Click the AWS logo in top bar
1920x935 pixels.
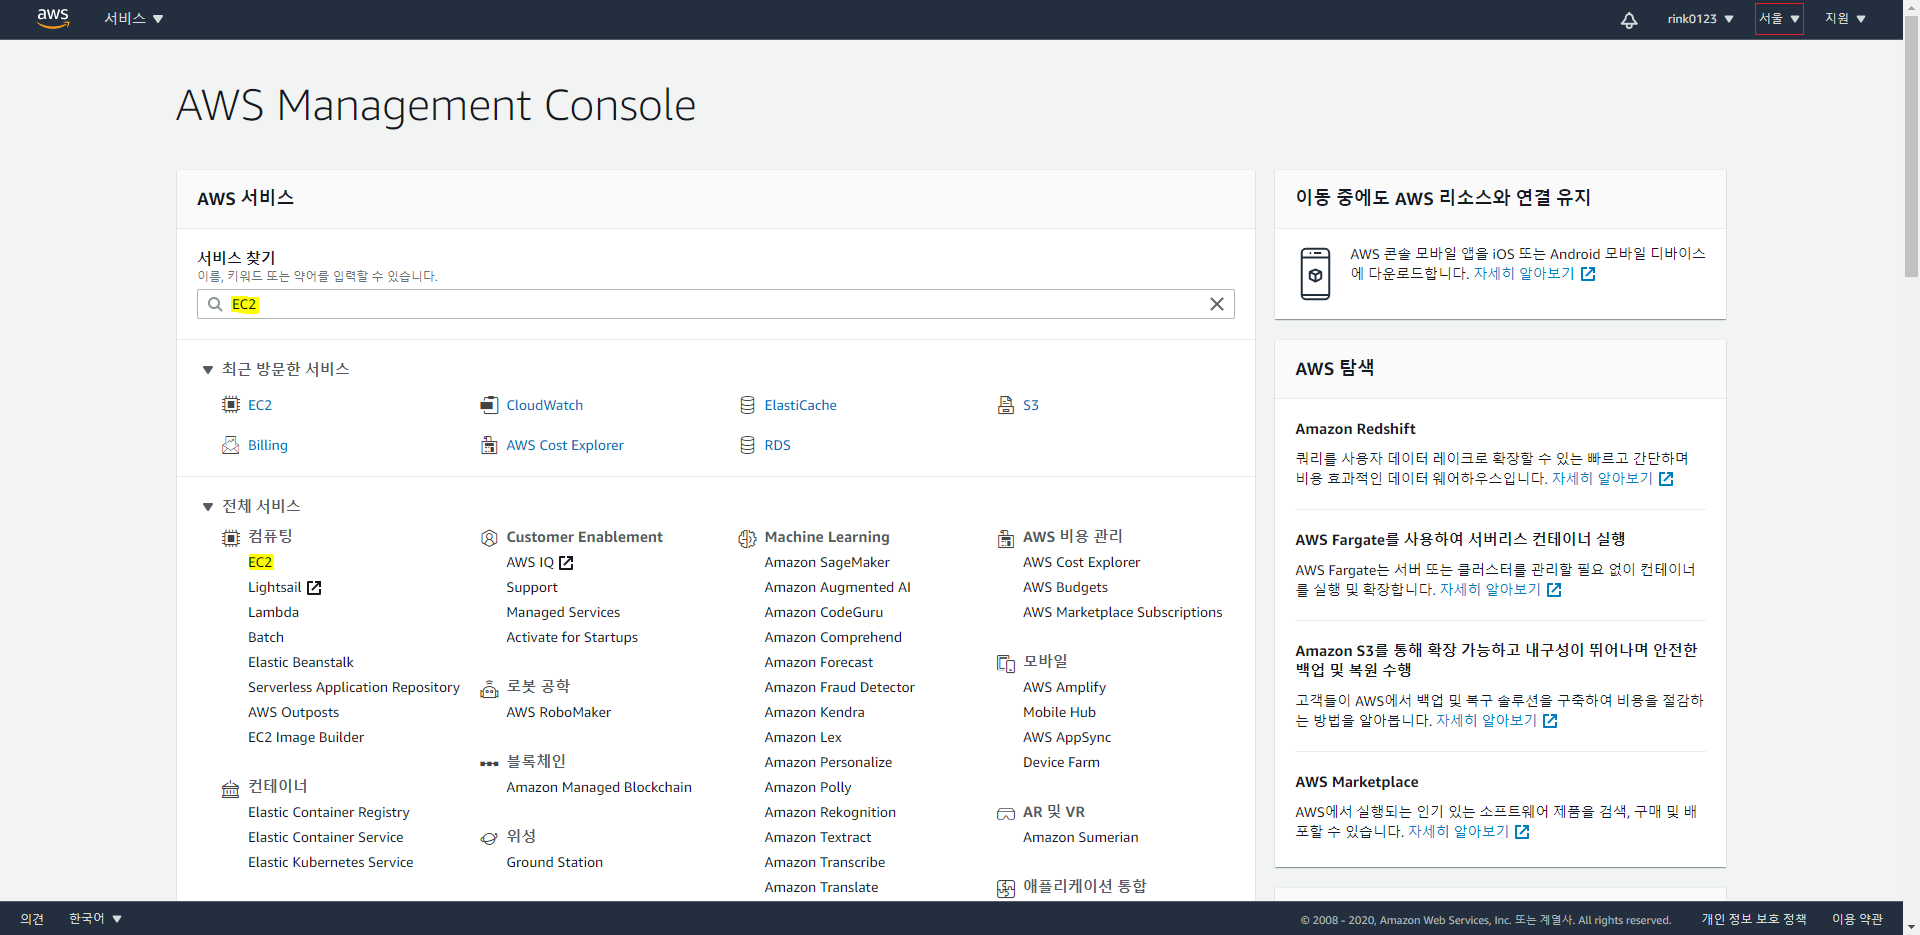click(53, 19)
